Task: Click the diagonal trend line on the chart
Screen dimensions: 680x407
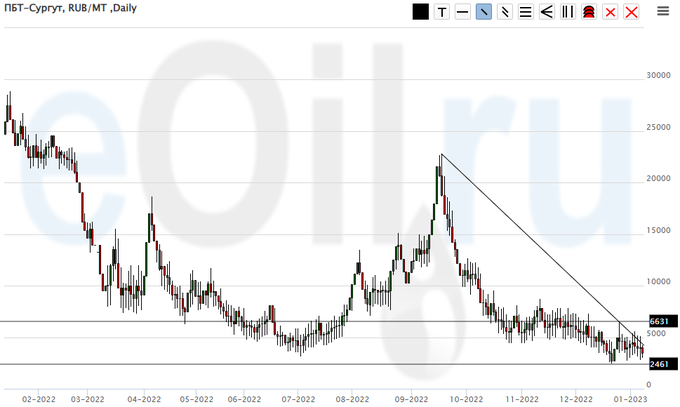Action: (x=530, y=240)
